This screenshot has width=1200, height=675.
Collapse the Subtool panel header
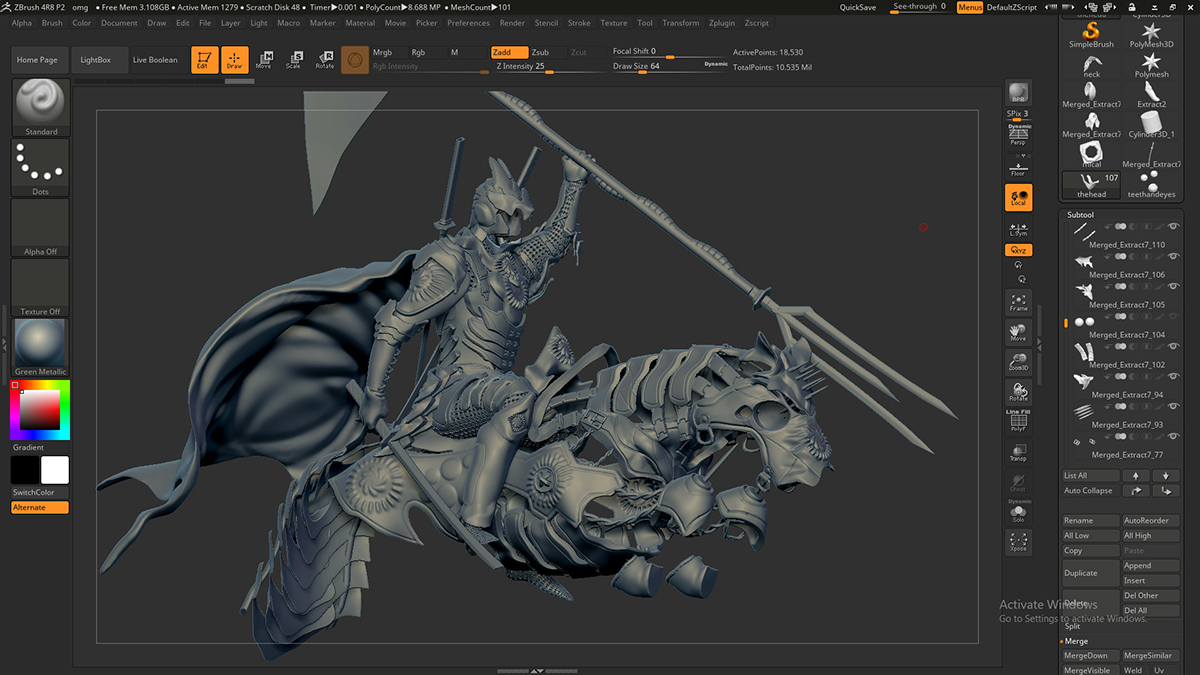pyautogui.click(x=1080, y=215)
